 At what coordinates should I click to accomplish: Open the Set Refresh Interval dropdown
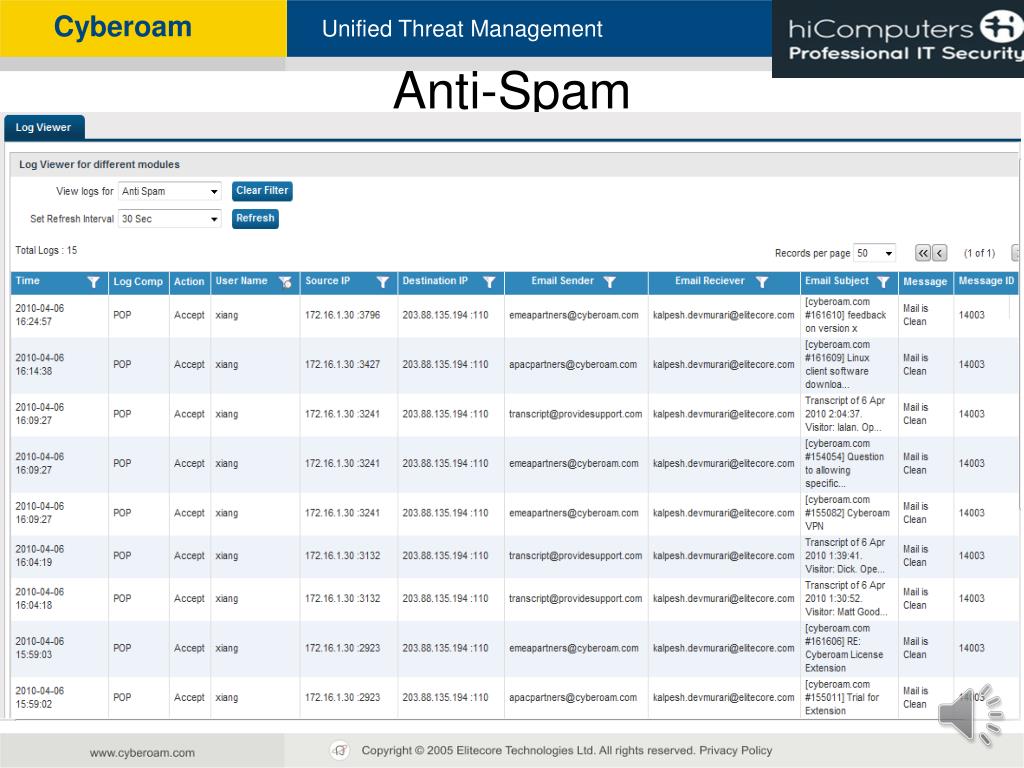pos(170,219)
